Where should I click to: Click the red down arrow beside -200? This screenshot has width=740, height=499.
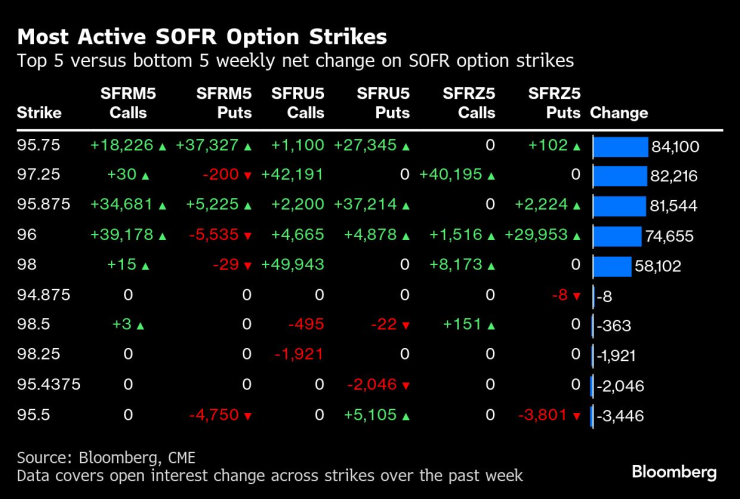click(247, 176)
